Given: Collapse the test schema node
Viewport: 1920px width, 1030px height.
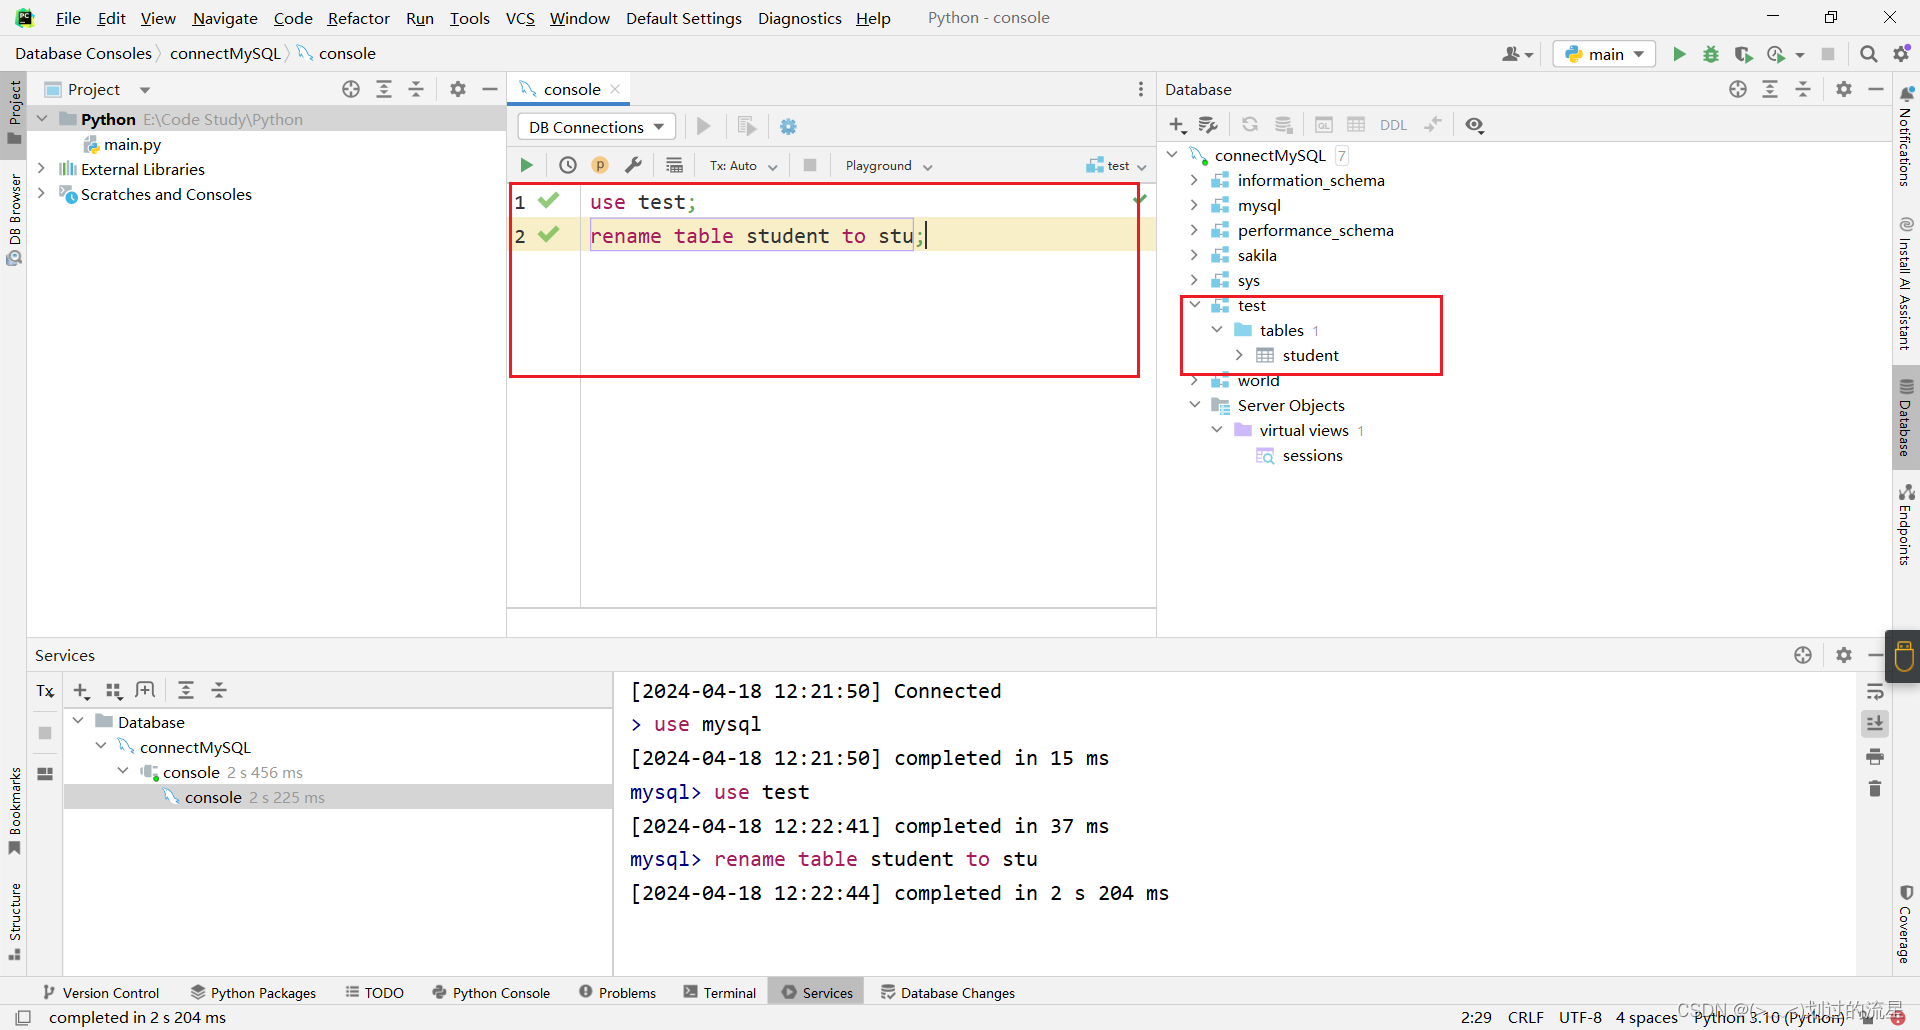Looking at the screenshot, I should click(1194, 305).
